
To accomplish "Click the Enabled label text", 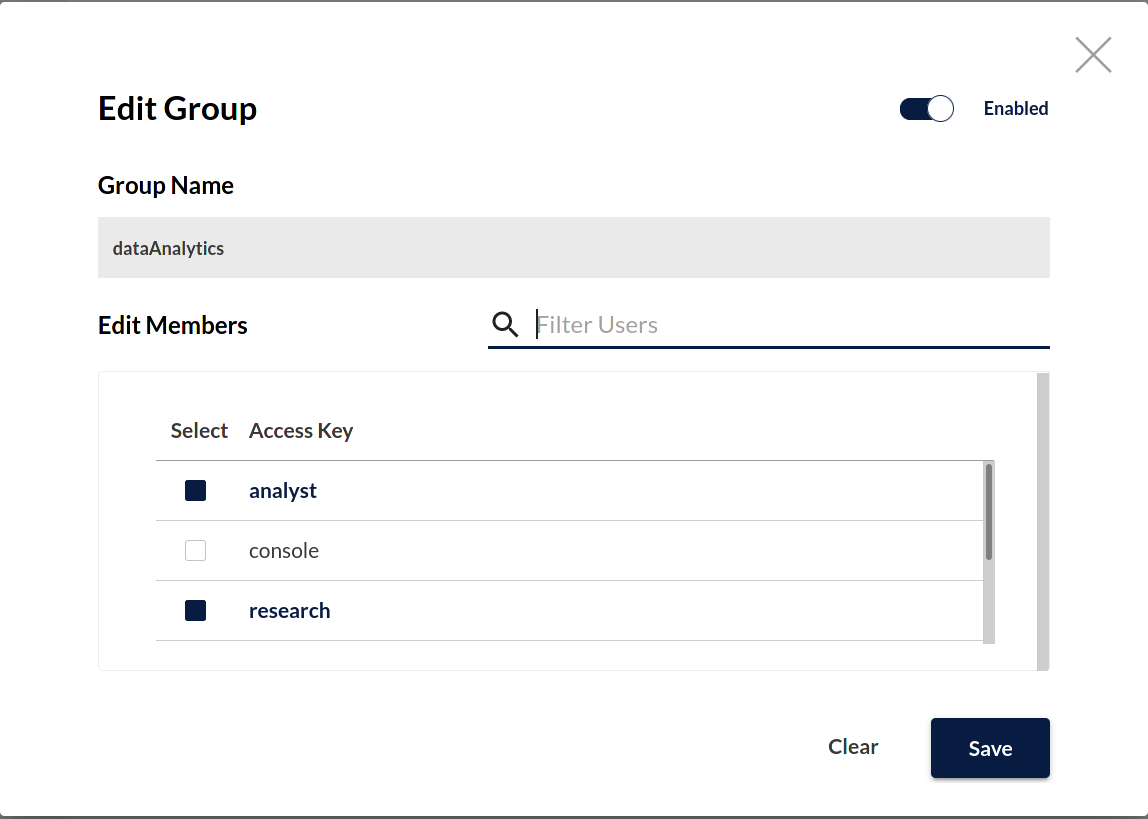I will [1015, 108].
